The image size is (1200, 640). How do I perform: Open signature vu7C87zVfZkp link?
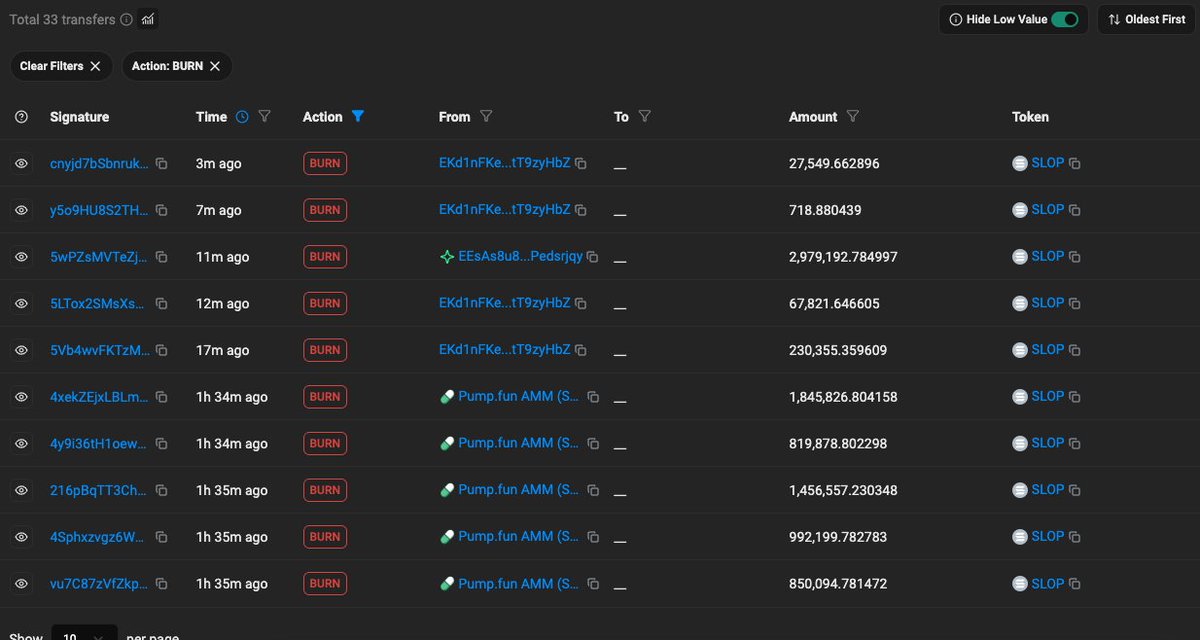99,583
